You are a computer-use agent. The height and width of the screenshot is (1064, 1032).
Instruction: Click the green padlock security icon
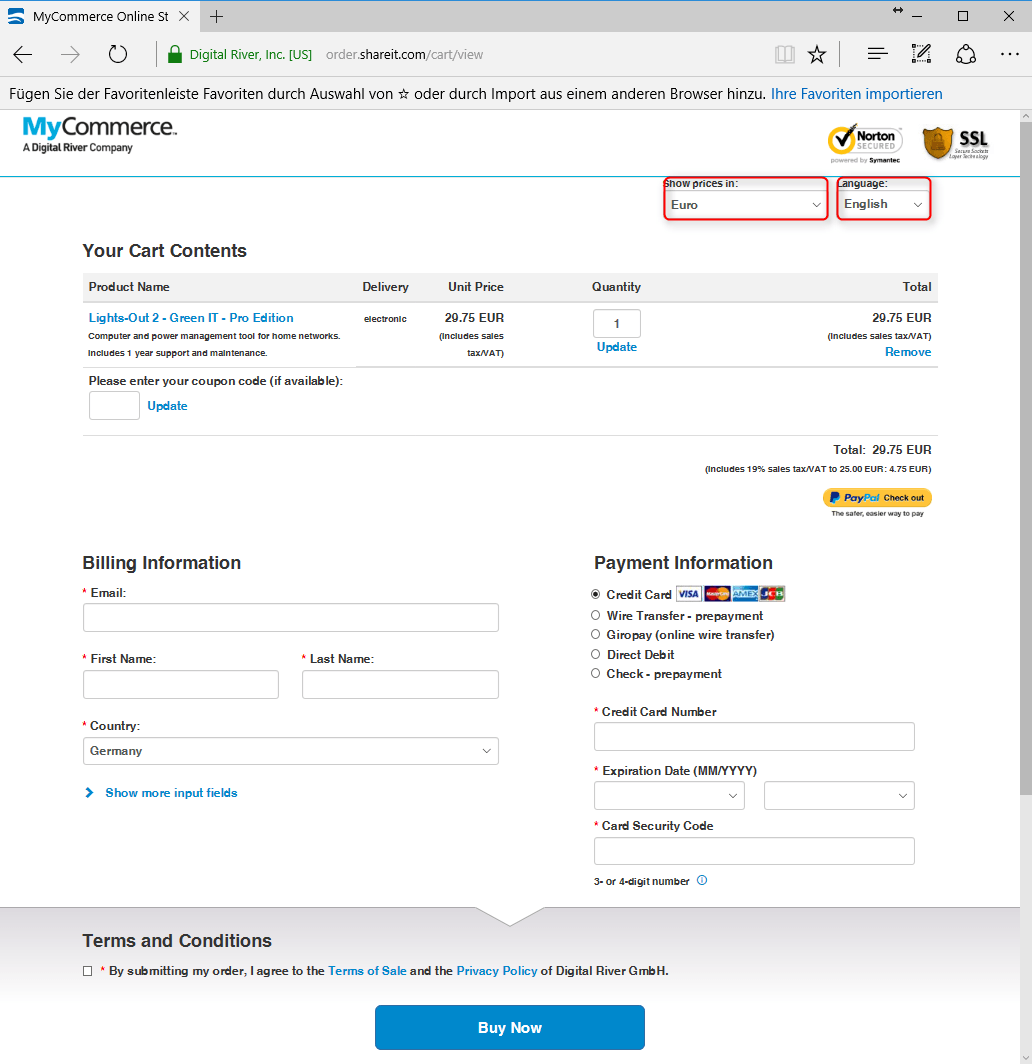[x=174, y=54]
